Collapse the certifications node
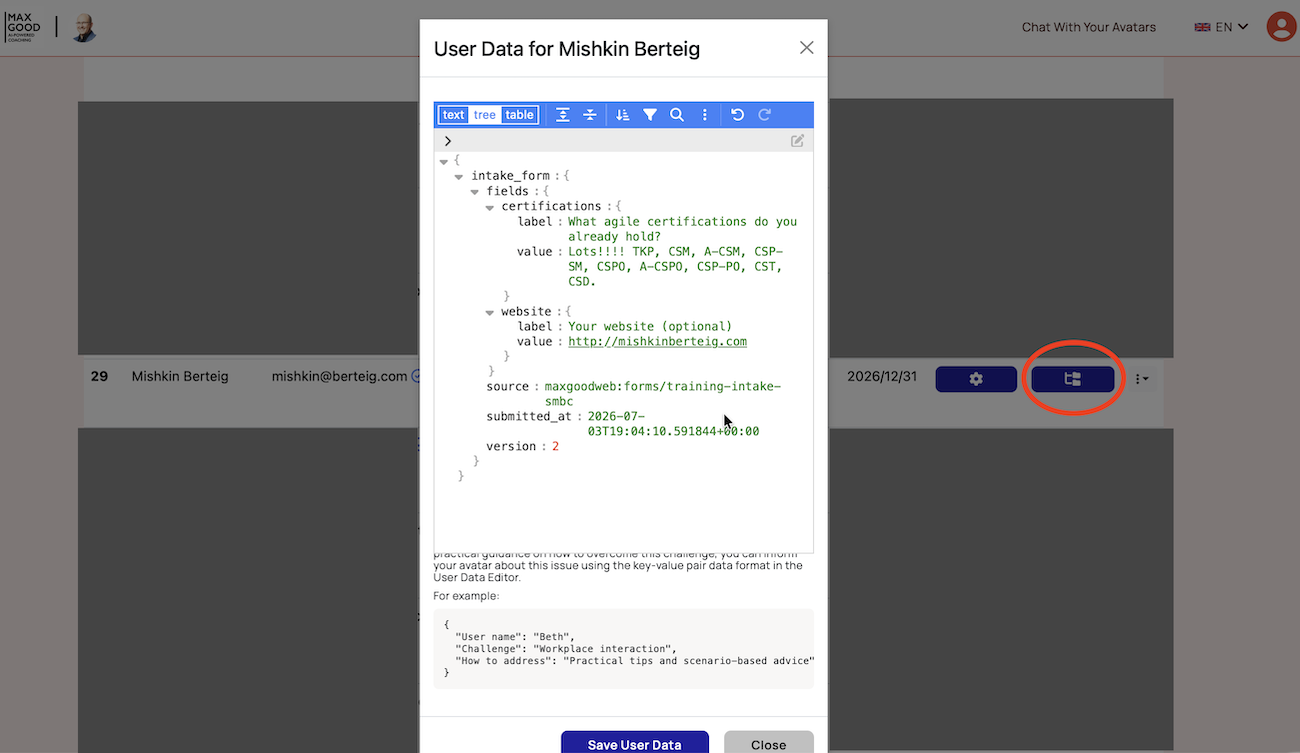1300x753 pixels. pos(490,207)
